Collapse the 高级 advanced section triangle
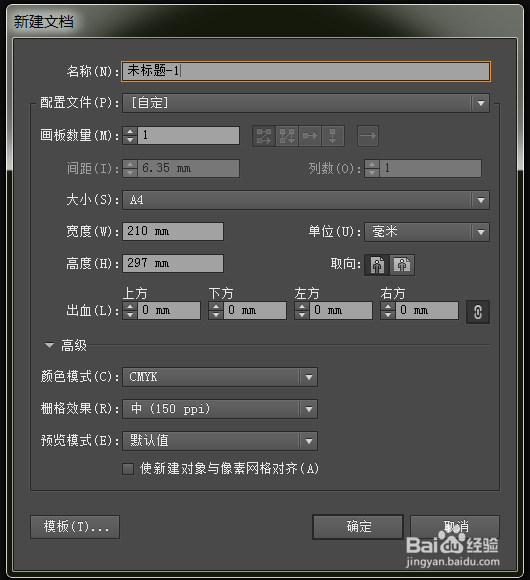 click(49, 345)
